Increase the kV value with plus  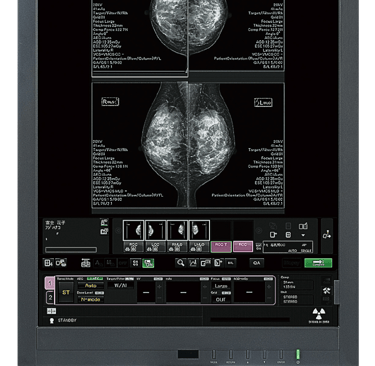tap(159, 287)
